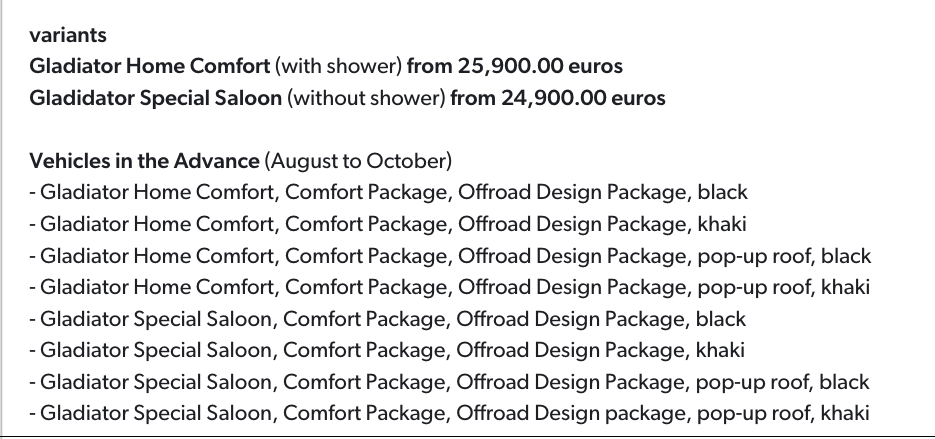Select the Special Saloon black line without pop-up roof
The width and height of the screenshot is (935, 439).
pyautogui.click(x=387, y=320)
